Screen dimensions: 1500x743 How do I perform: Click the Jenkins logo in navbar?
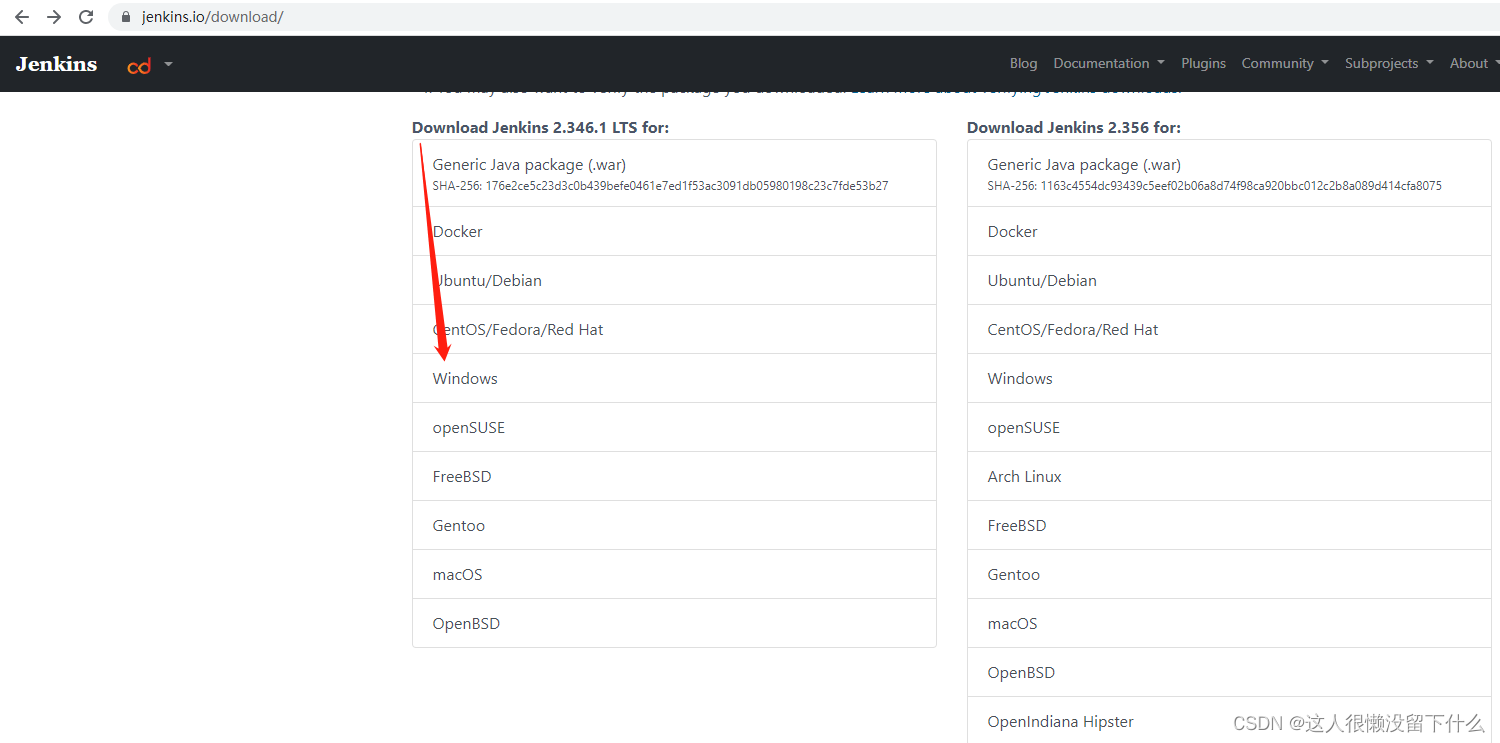click(57, 64)
